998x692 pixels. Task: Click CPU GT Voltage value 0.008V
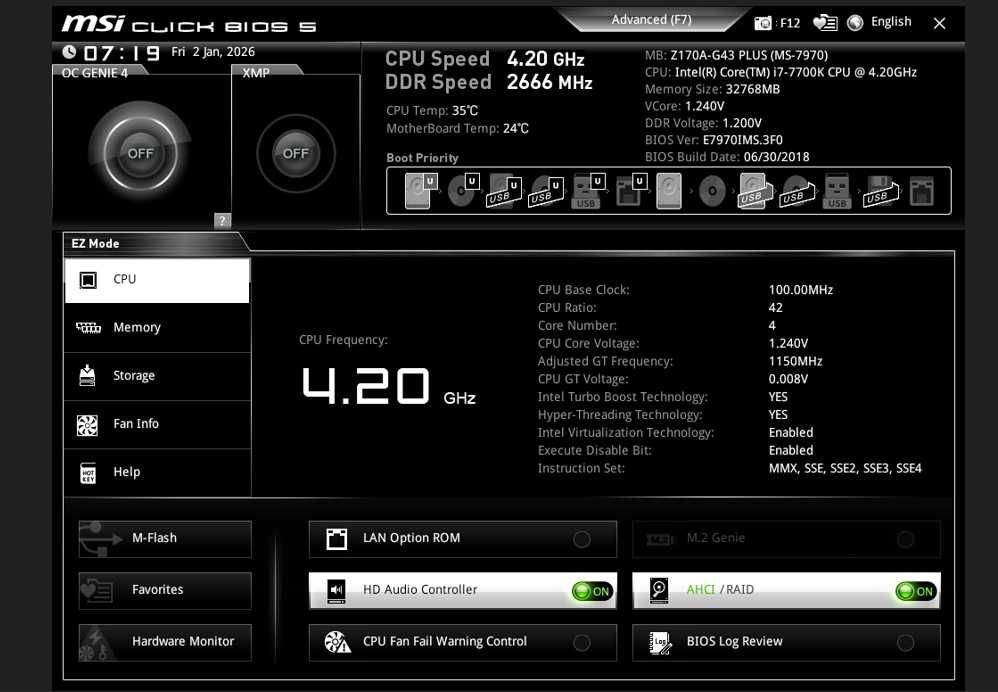point(788,379)
